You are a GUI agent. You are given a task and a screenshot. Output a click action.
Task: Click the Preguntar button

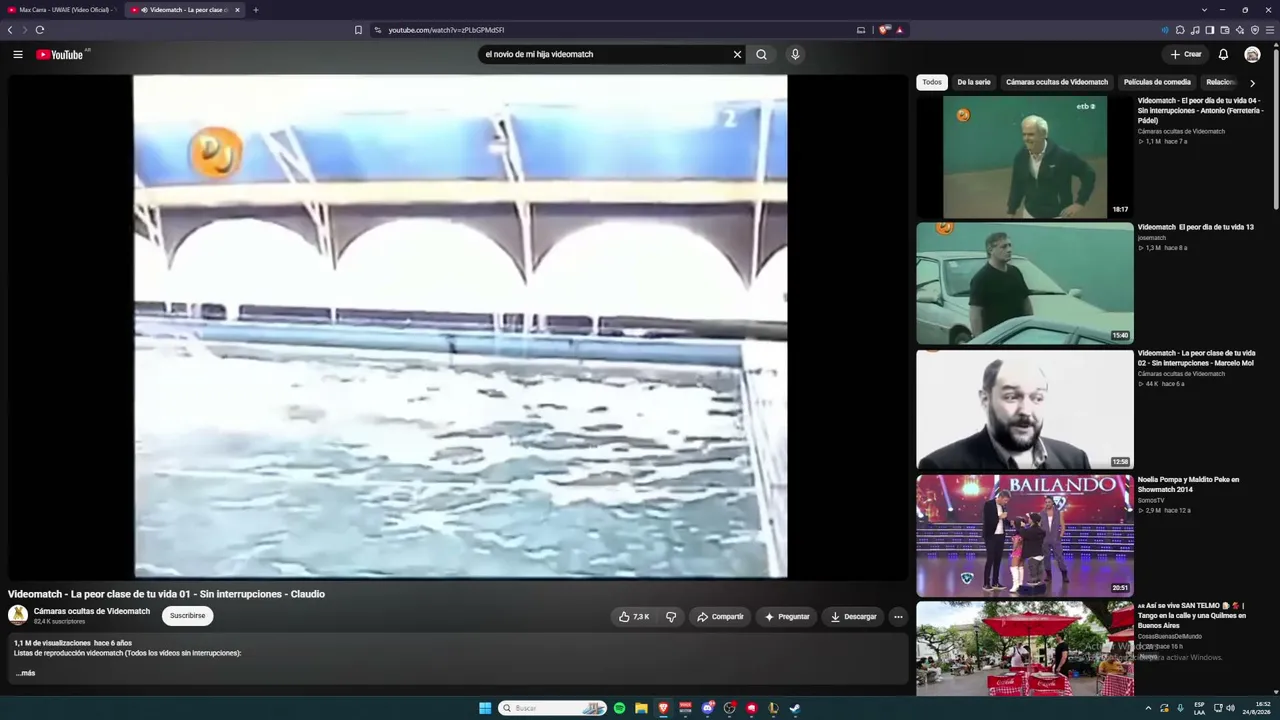(x=787, y=617)
